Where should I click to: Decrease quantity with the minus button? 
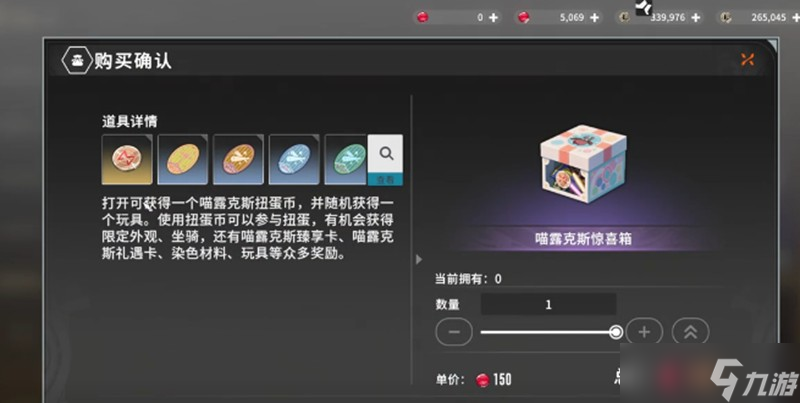(454, 332)
